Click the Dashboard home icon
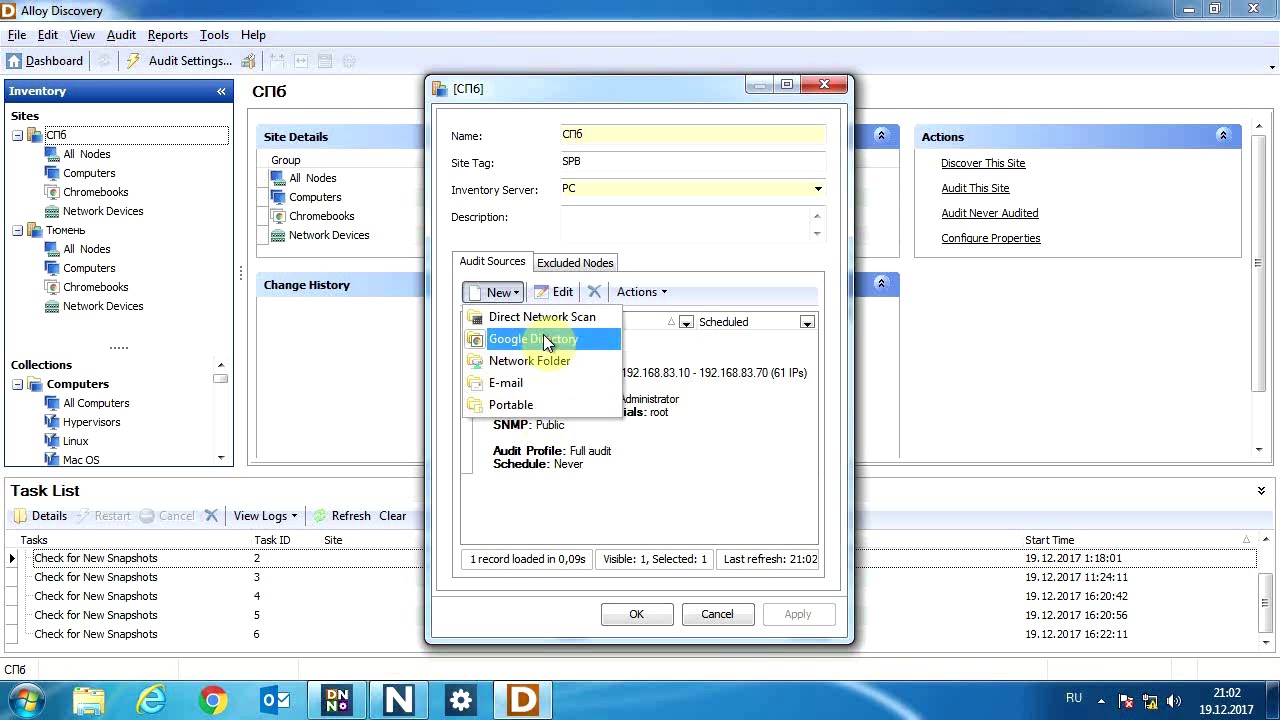The width and height of the screenshot is (1280, 720). click(x=14, y=61)
